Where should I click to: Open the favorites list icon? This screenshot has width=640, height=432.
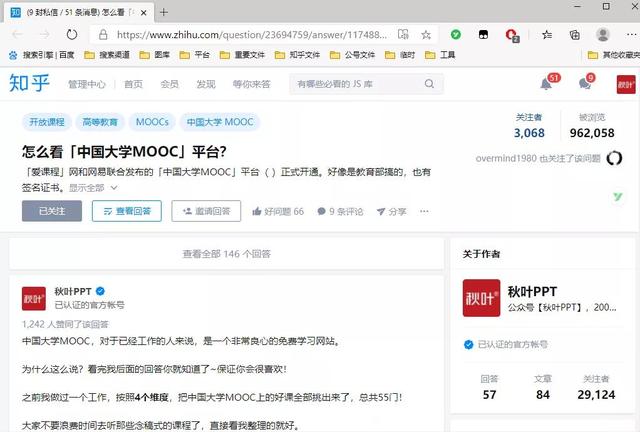[x=547, y=35]
